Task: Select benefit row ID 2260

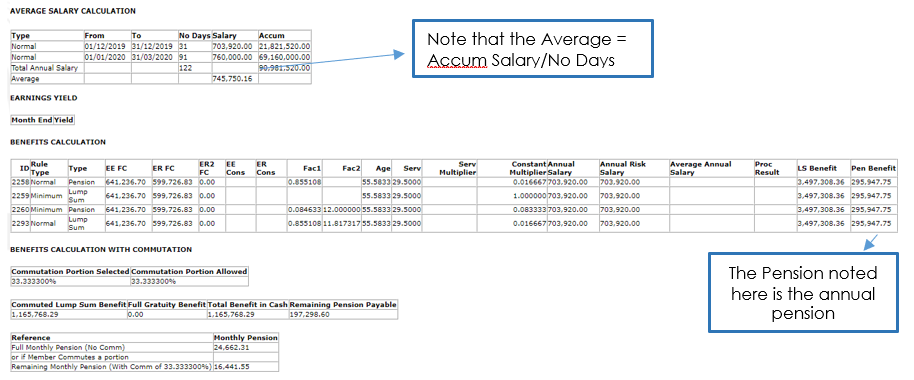Action: 20,210
